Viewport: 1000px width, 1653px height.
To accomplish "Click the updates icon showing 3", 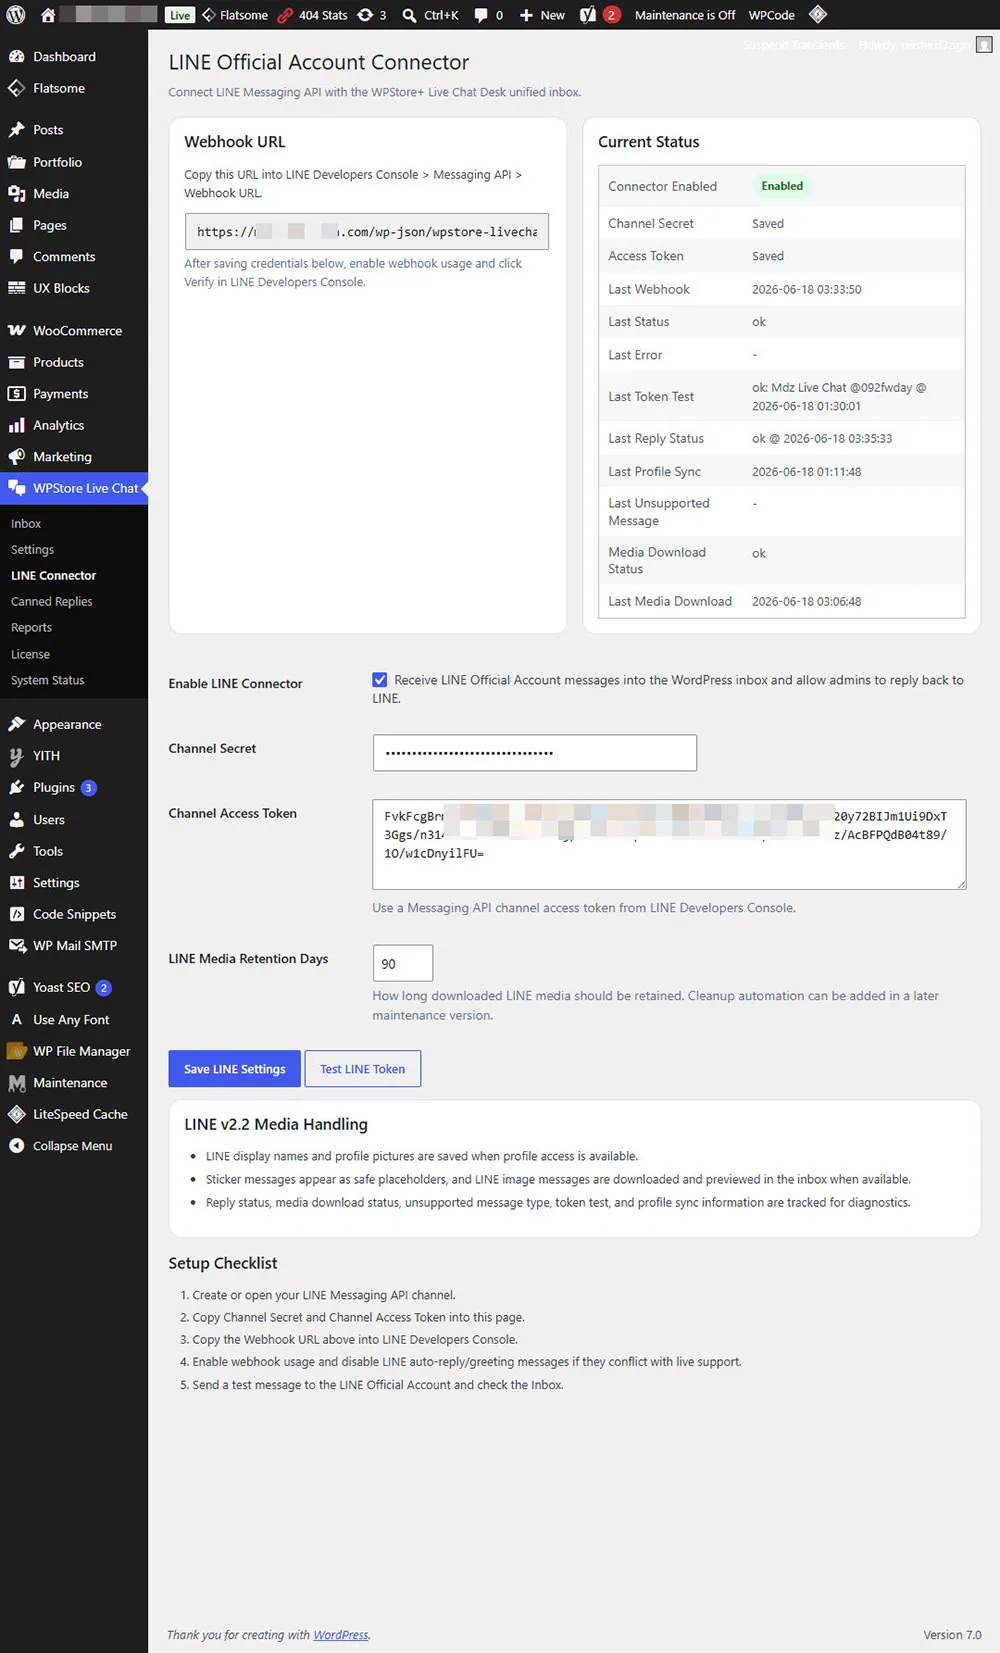I will click(365, 15).
